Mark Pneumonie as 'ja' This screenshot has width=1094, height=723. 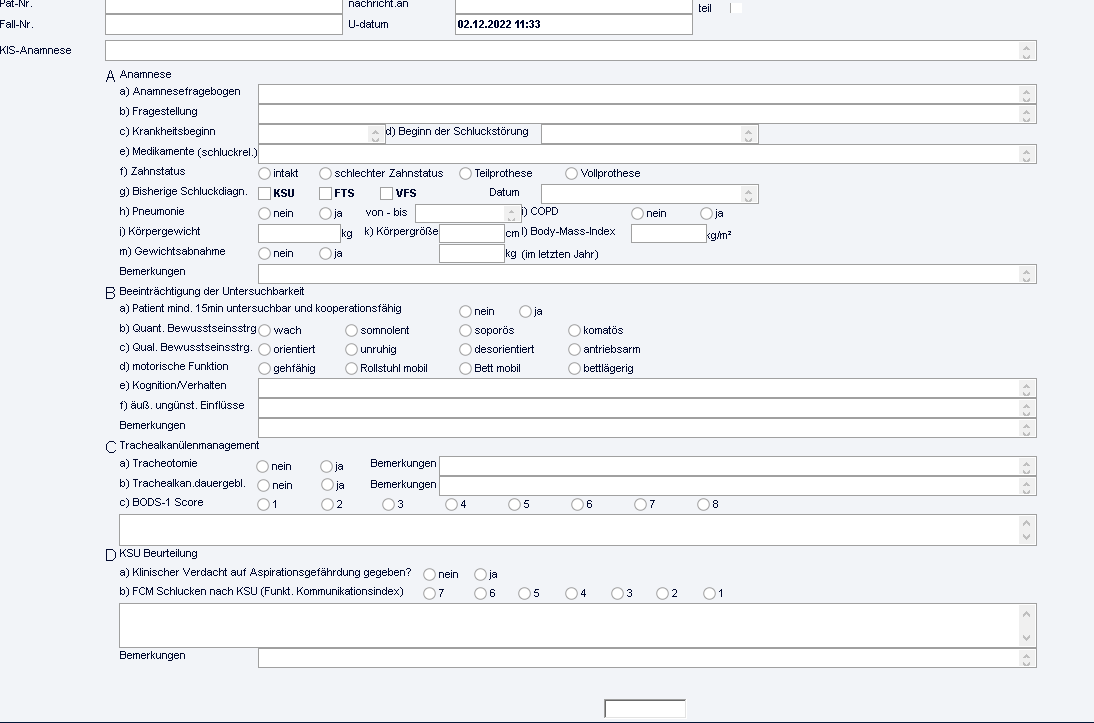(325, 214)
